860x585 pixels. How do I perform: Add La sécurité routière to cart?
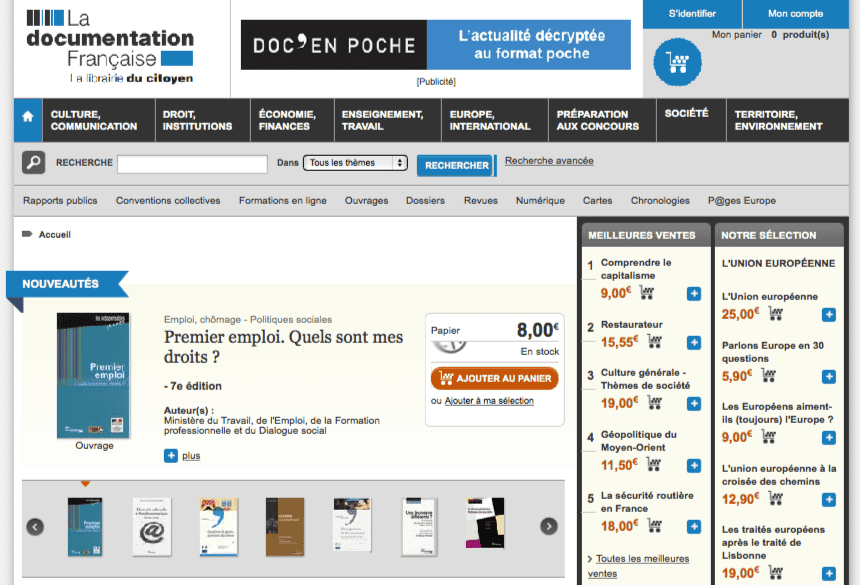[x=655, y=526]
